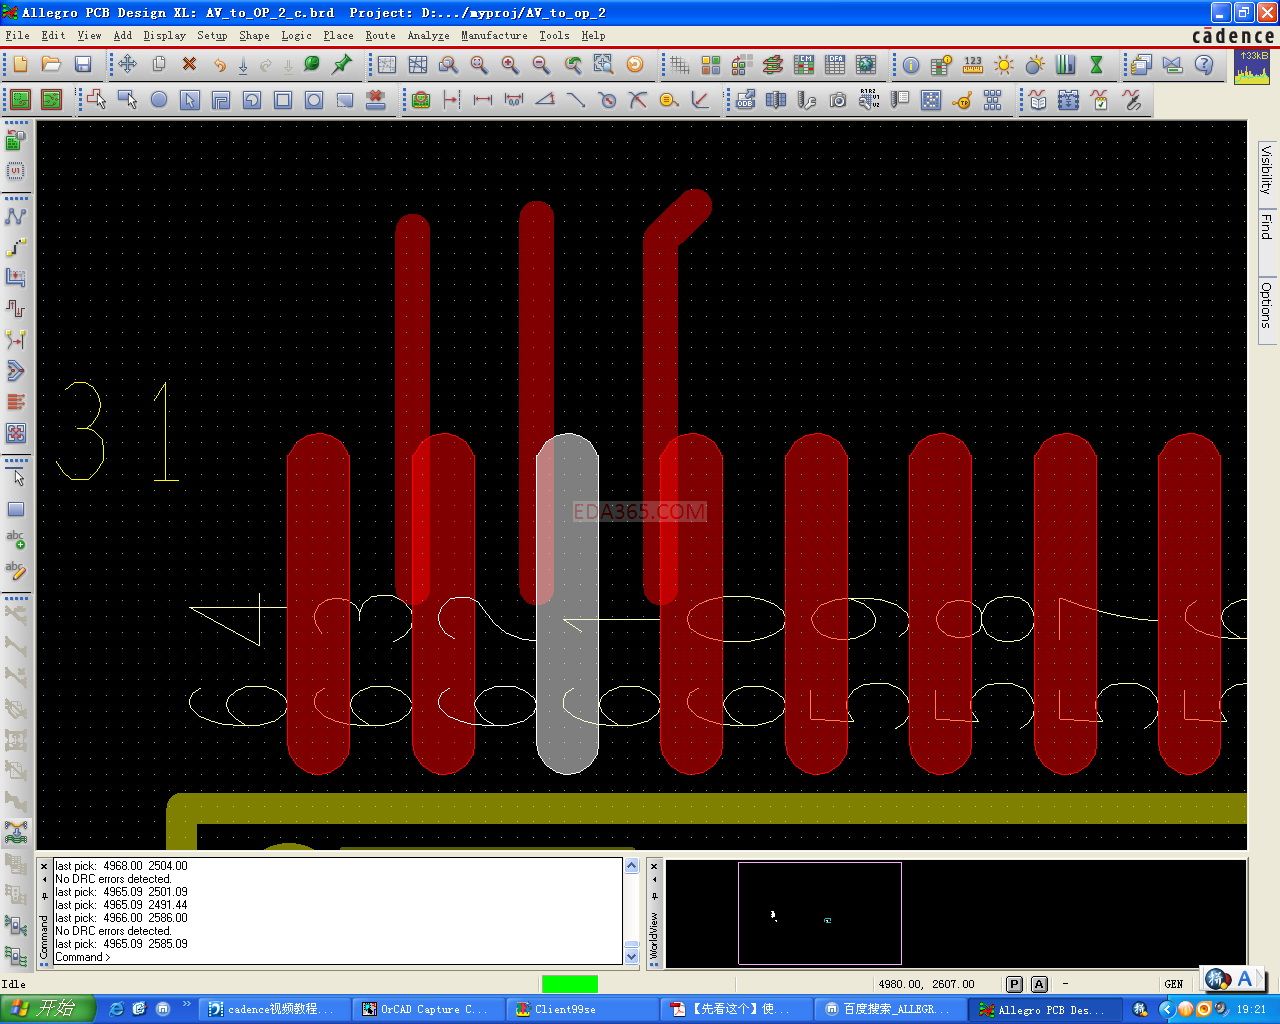This screenshot has width=1280, height=1024.
Task: Open the File menu
Action: 17,35
